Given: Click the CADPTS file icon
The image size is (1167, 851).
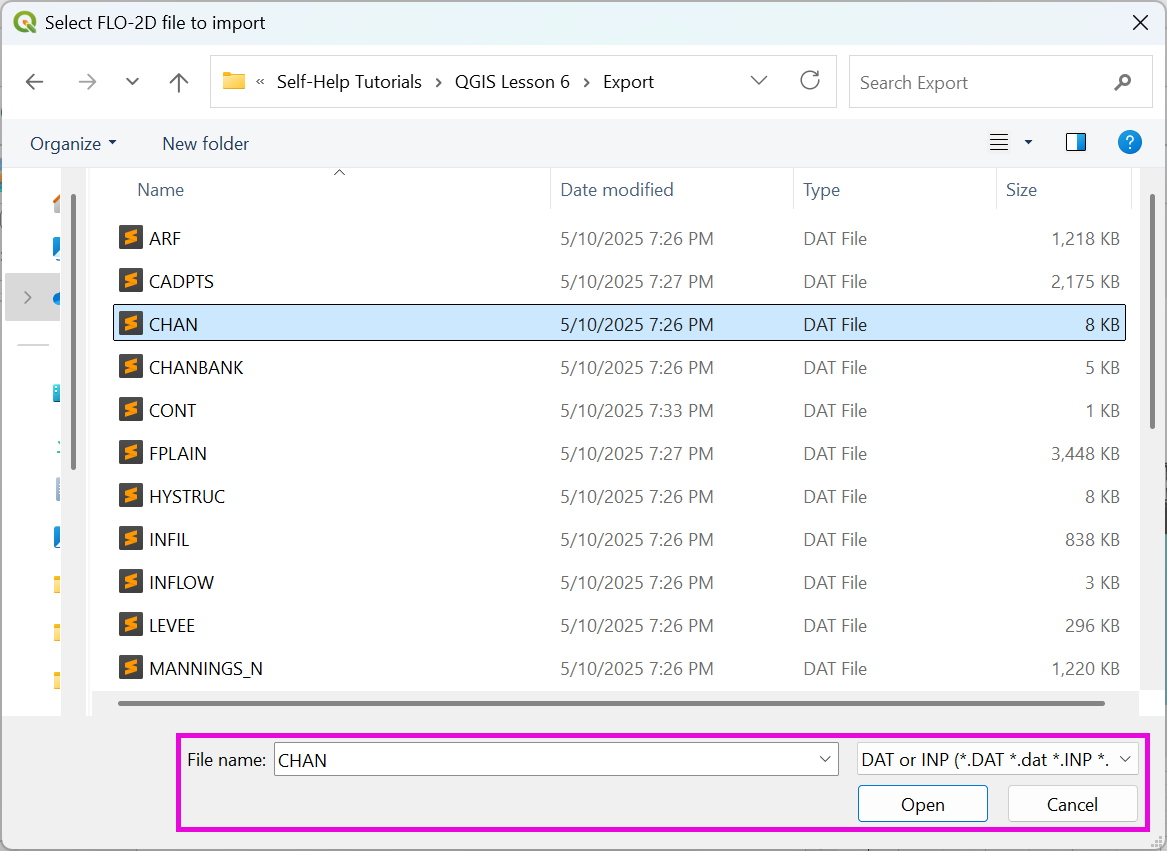Looking at the screenshot, I should (130, 281).
